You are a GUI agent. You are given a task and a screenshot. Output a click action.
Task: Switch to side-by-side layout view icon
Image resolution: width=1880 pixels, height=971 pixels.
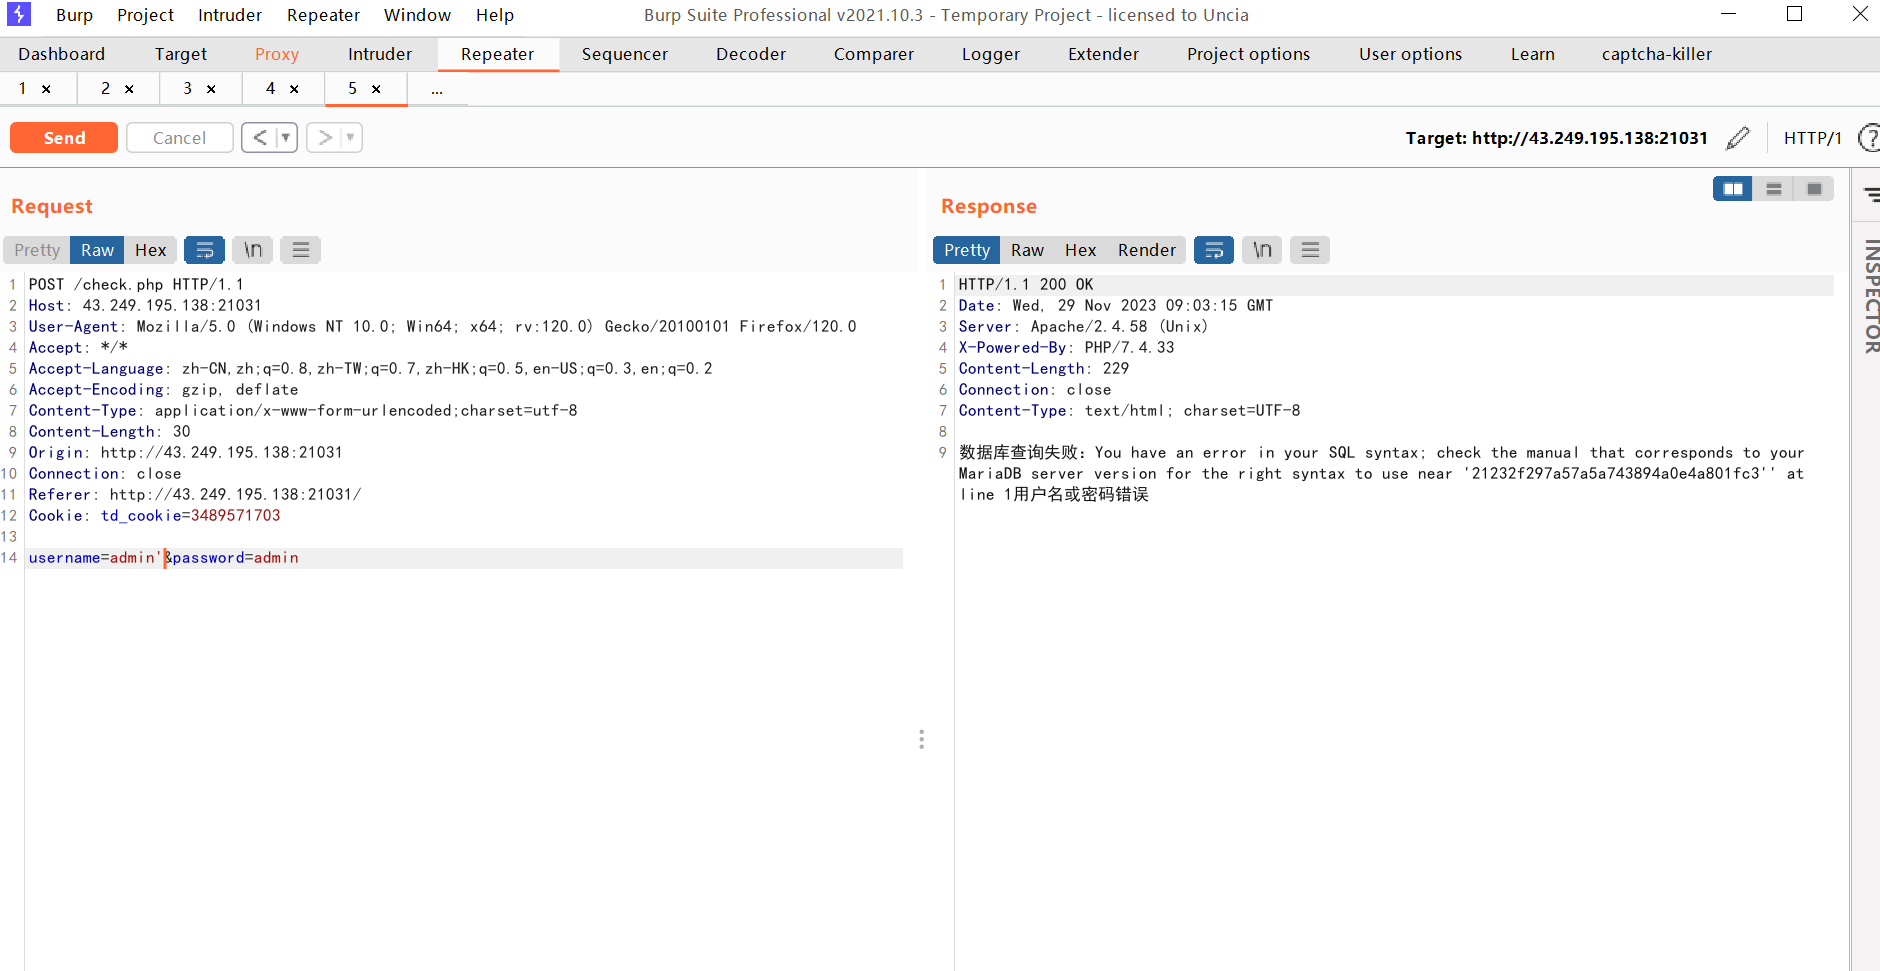coord(1733,189)
